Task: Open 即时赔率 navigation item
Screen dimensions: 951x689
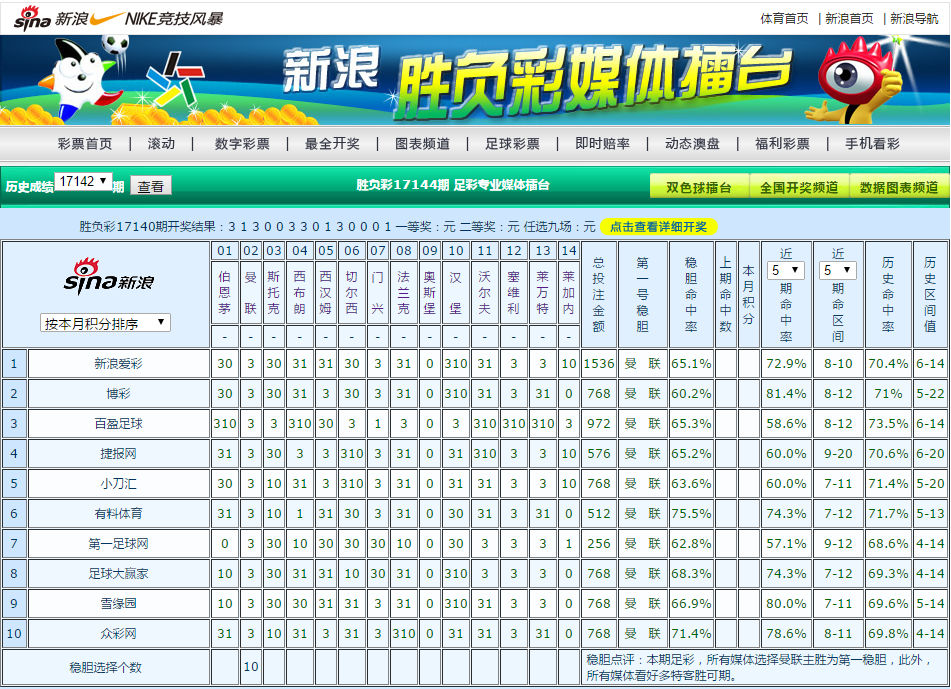Action: pos(602,144)
